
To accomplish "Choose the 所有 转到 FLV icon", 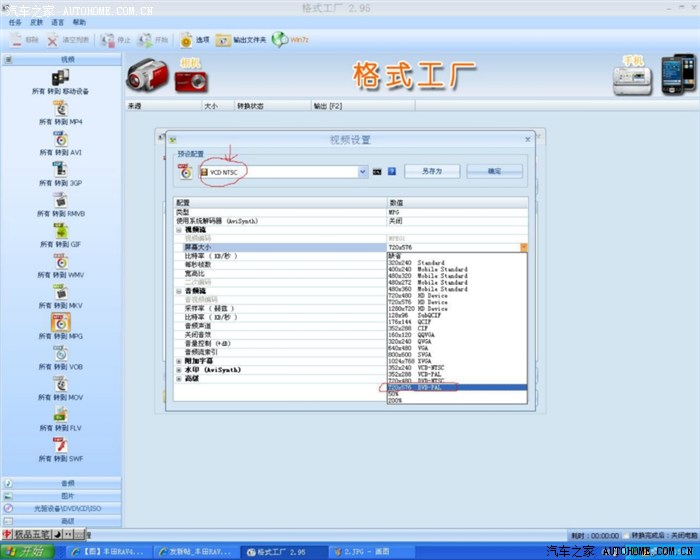I will 60,414.
